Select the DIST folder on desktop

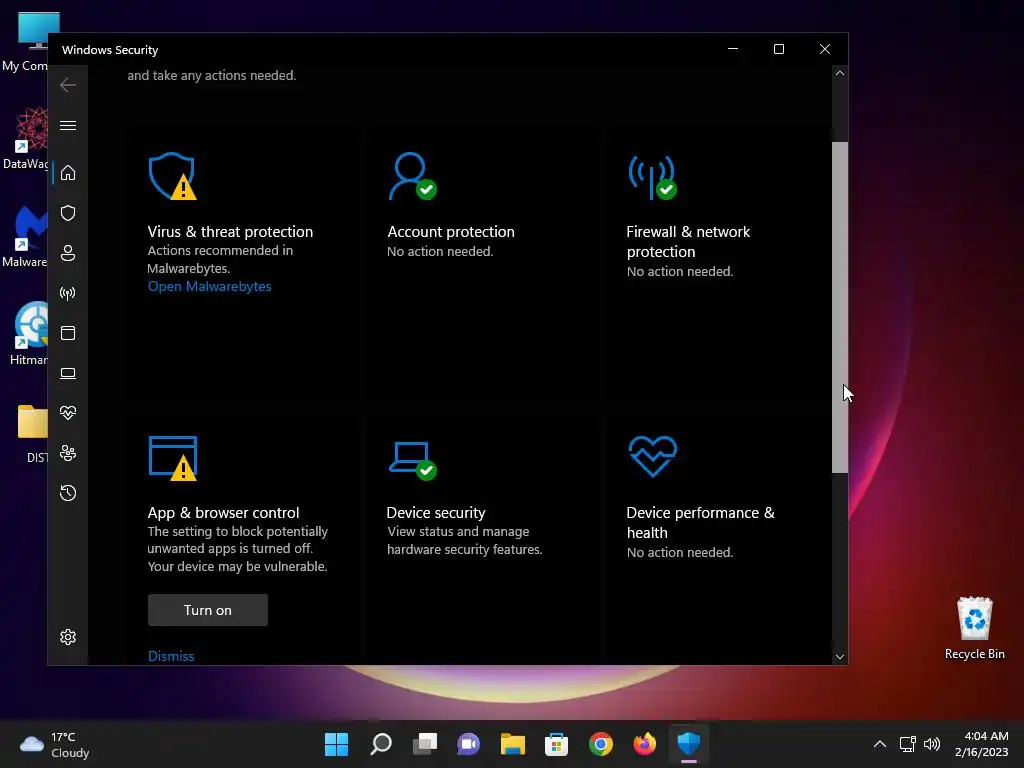point(34,434)
